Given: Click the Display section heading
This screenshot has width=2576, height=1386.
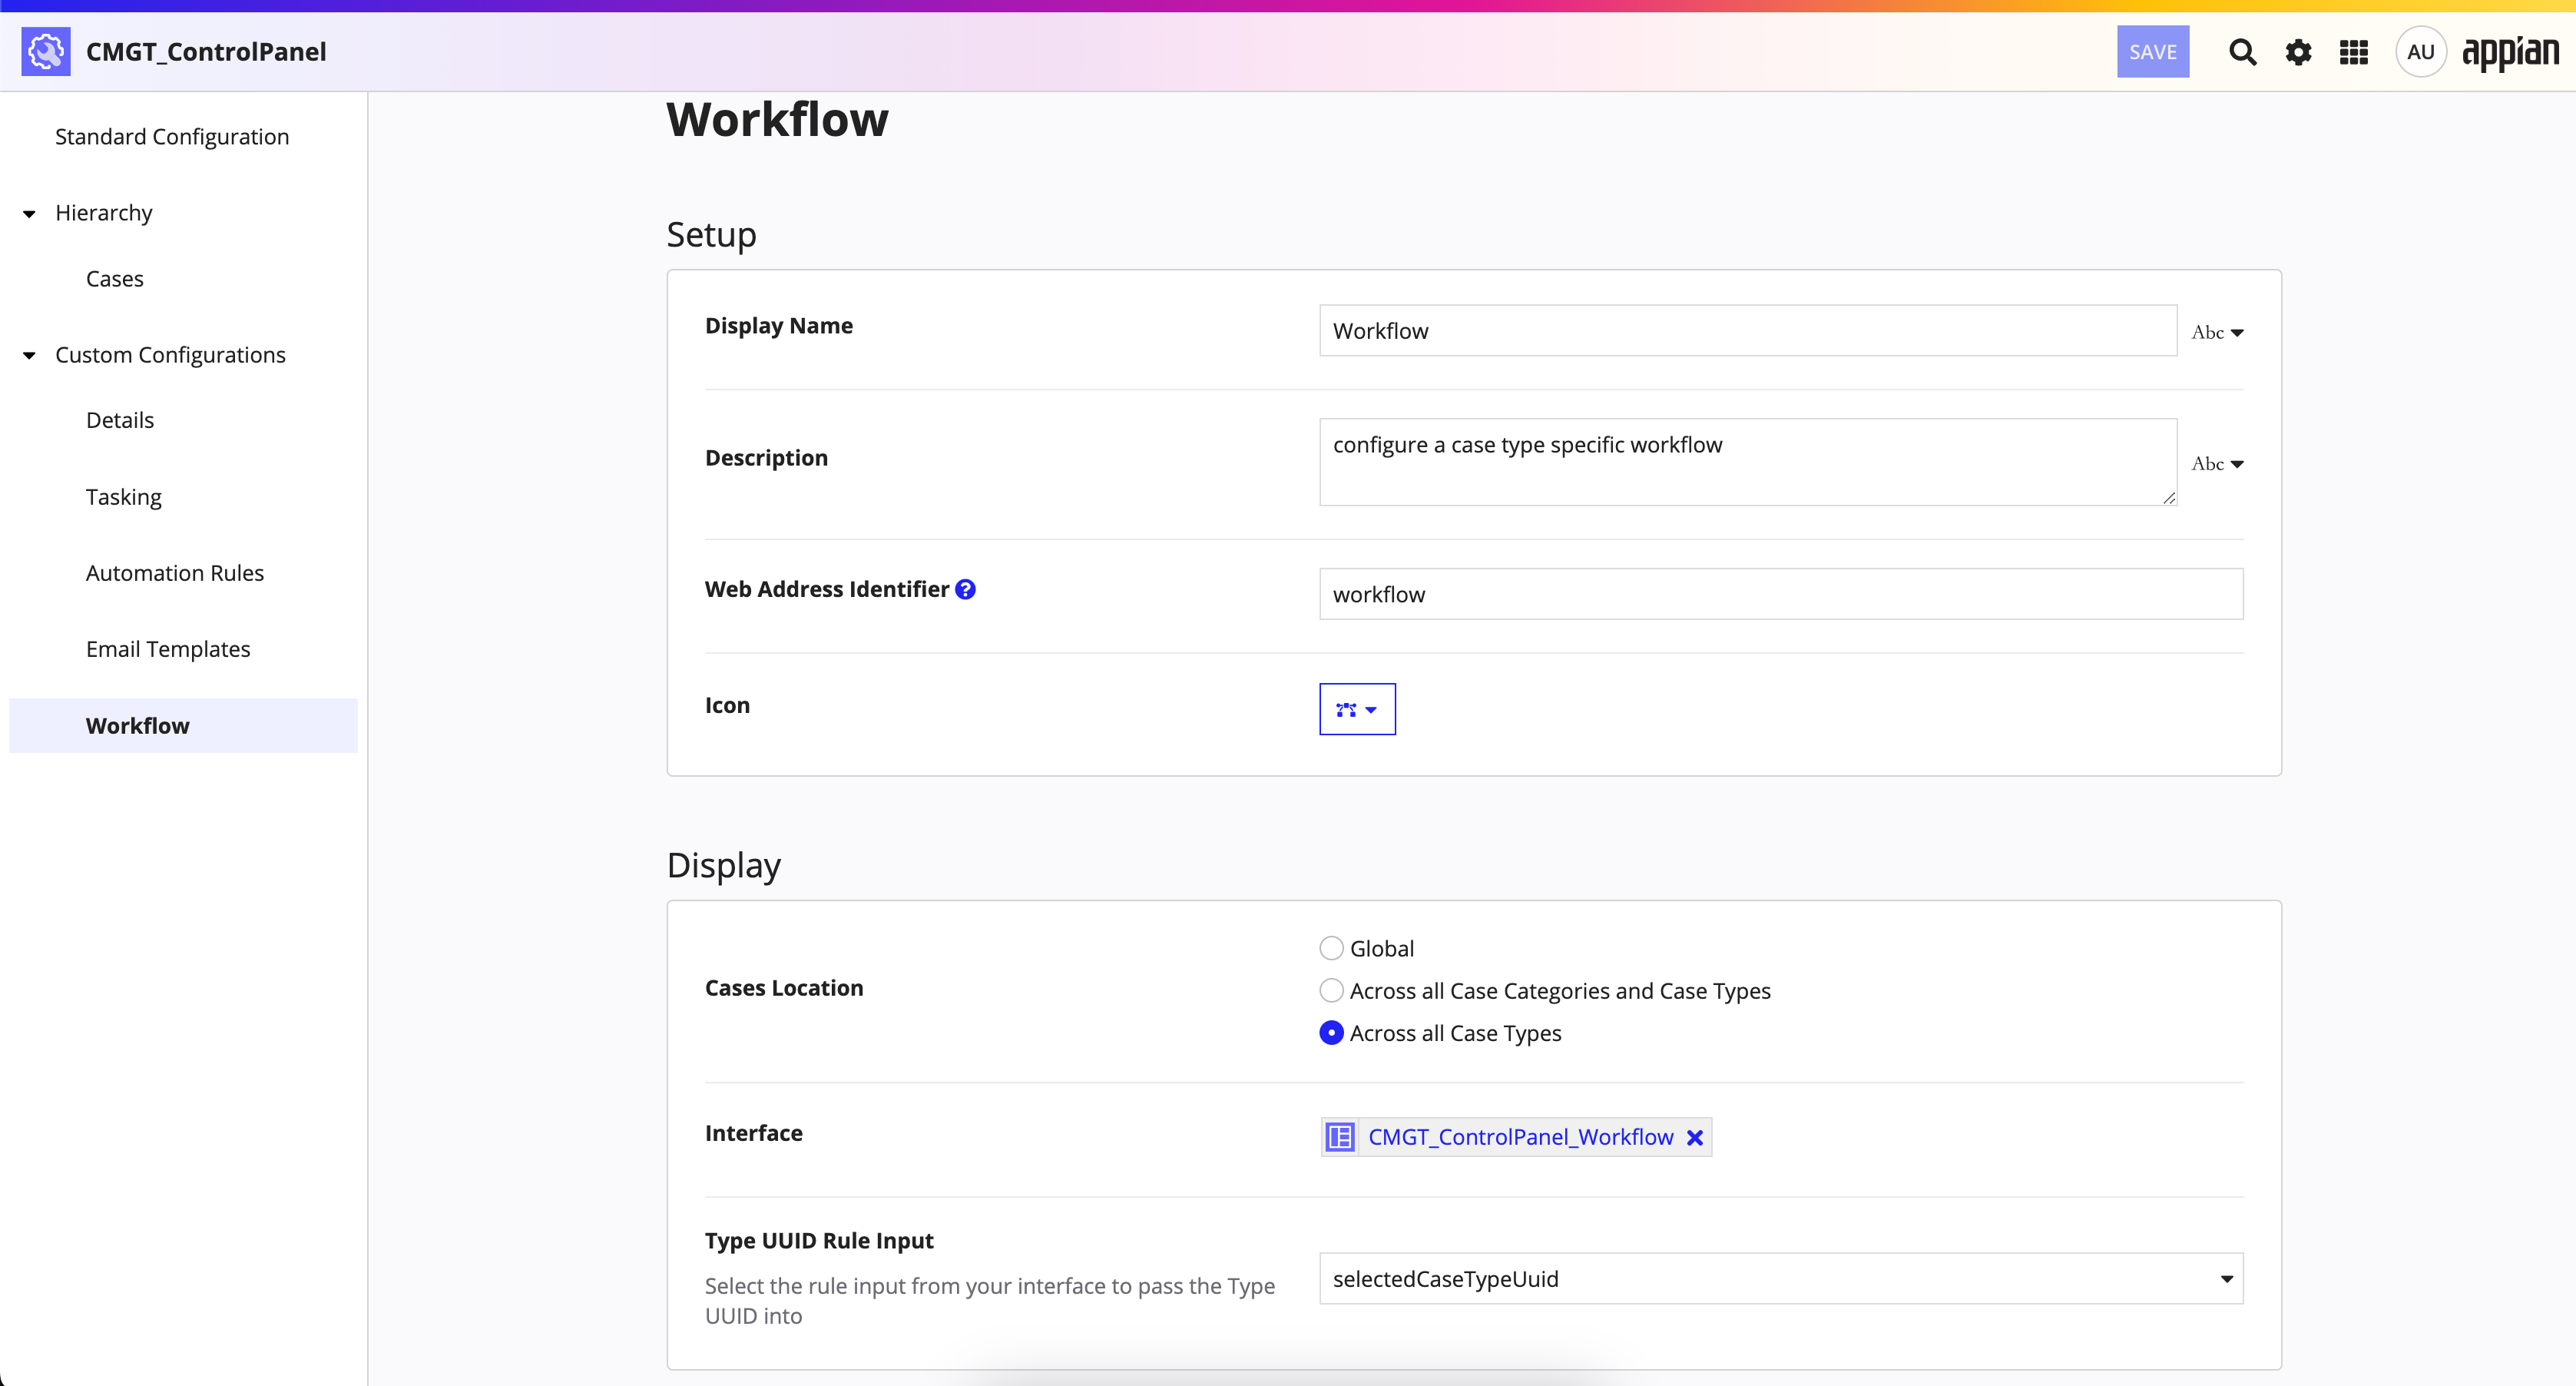Looking at the screenshot, I should coord(723,865).
